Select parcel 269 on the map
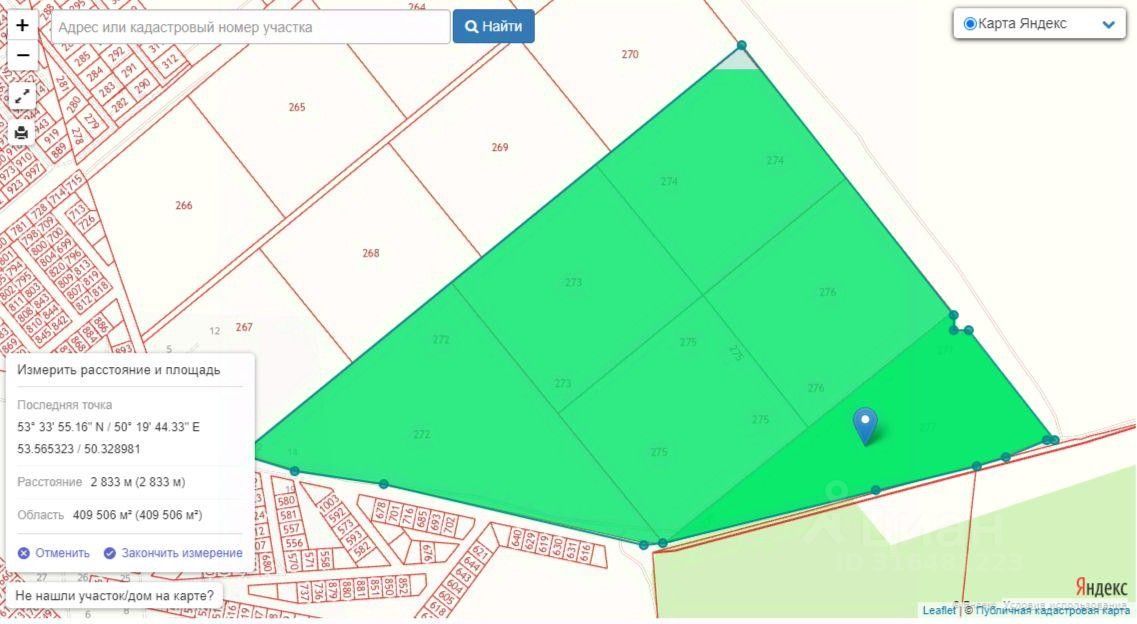 point(500,147)
